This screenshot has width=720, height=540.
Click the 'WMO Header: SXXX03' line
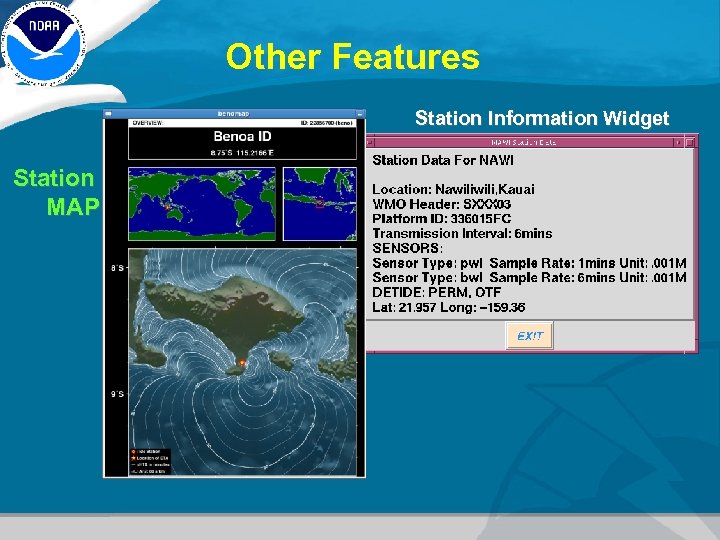(442, 204)
